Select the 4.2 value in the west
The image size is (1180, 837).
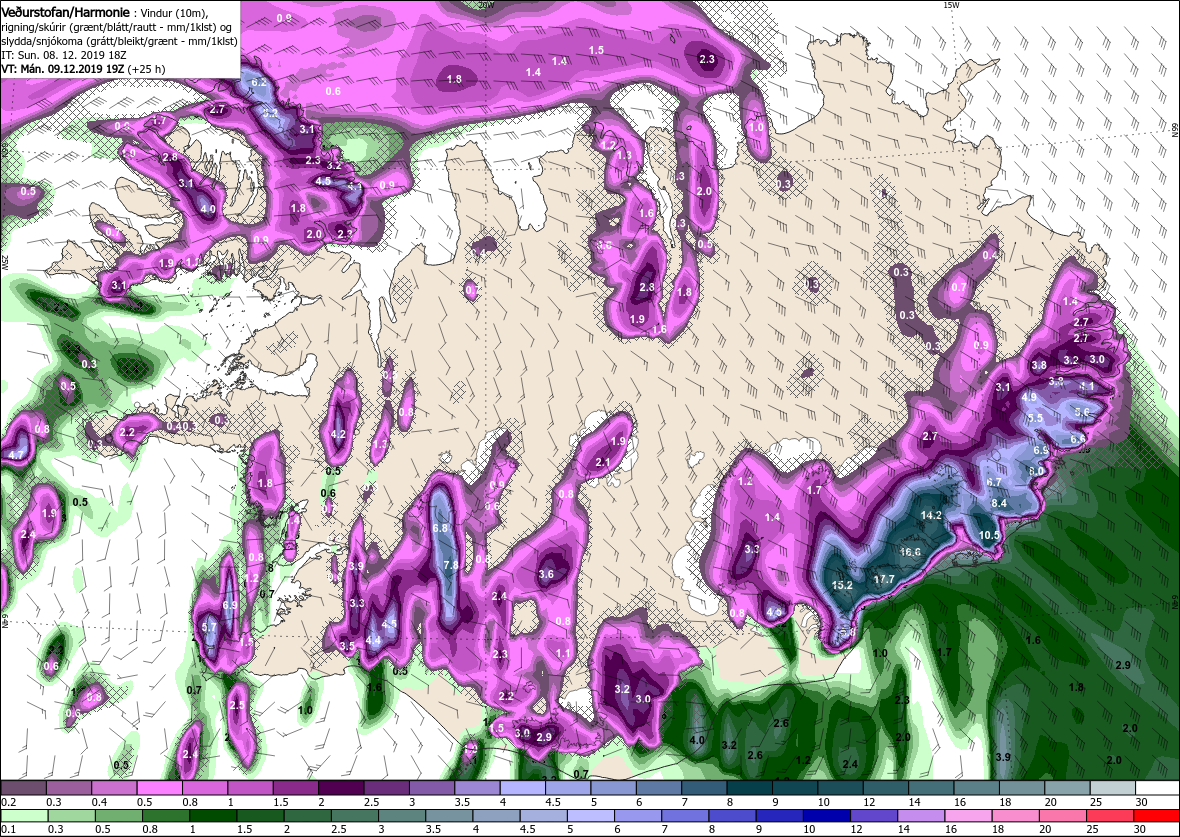(338, 434)
